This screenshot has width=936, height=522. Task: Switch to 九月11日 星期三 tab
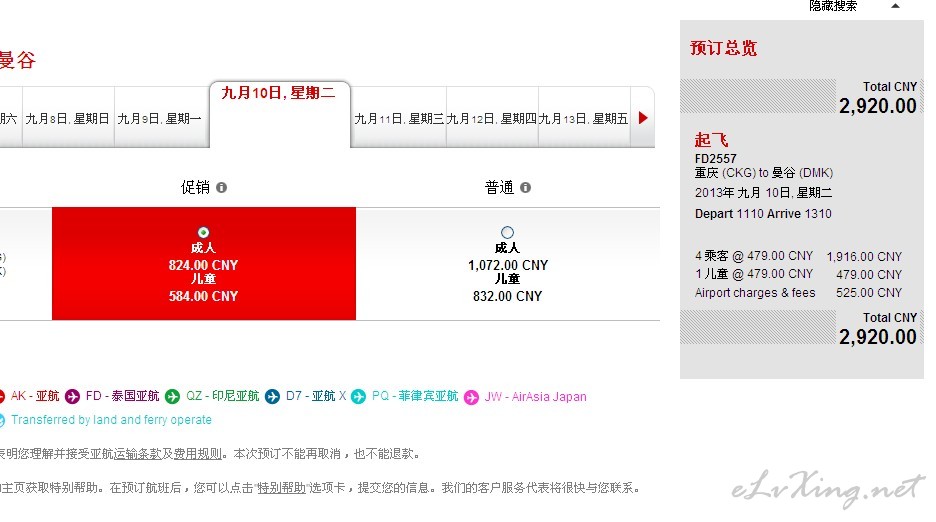[x=399, y=118]
